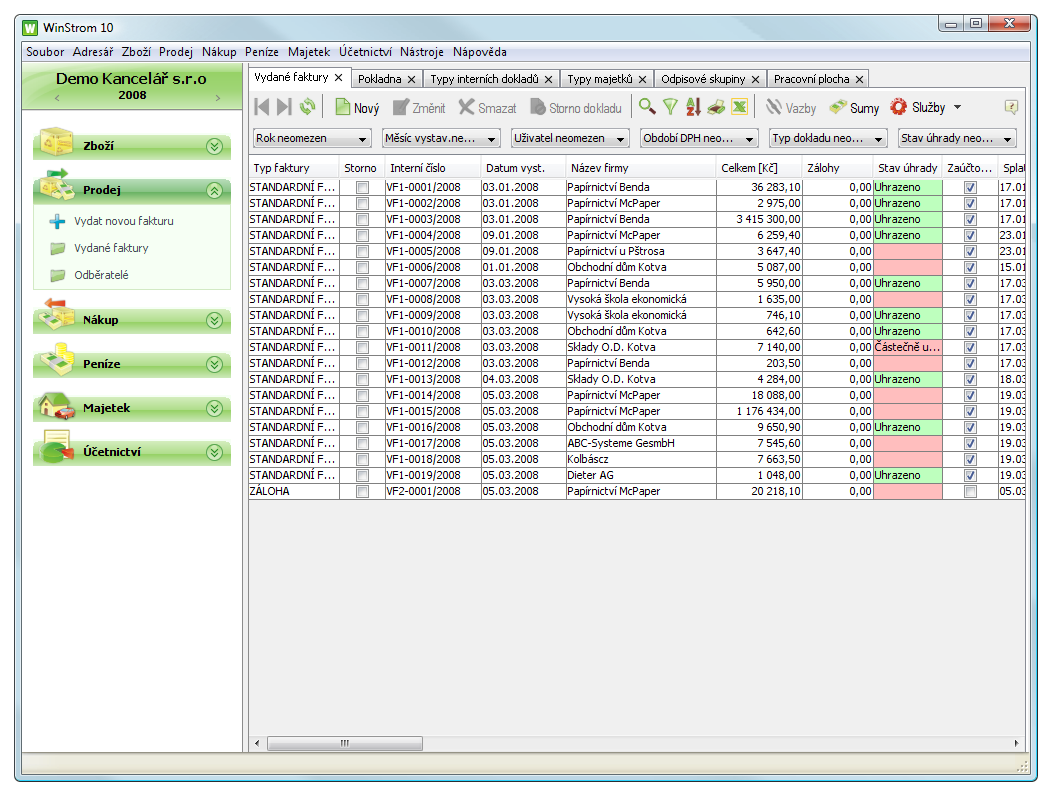
Task: Click the blue plus icon beside Vydat novou fakturu
Action: (57, 221)
